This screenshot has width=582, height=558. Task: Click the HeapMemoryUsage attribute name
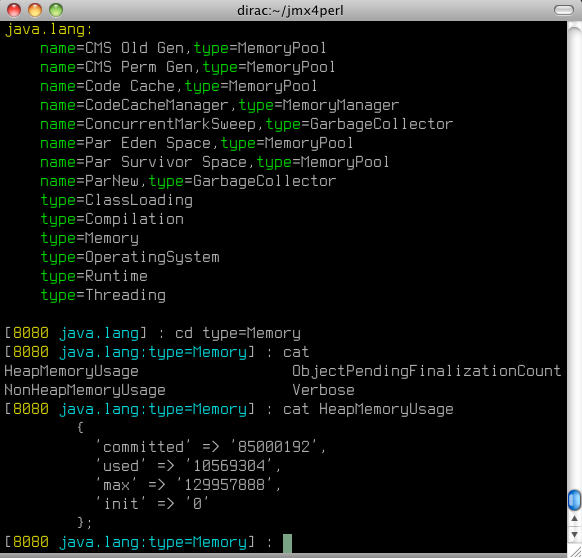pos(71,371)
